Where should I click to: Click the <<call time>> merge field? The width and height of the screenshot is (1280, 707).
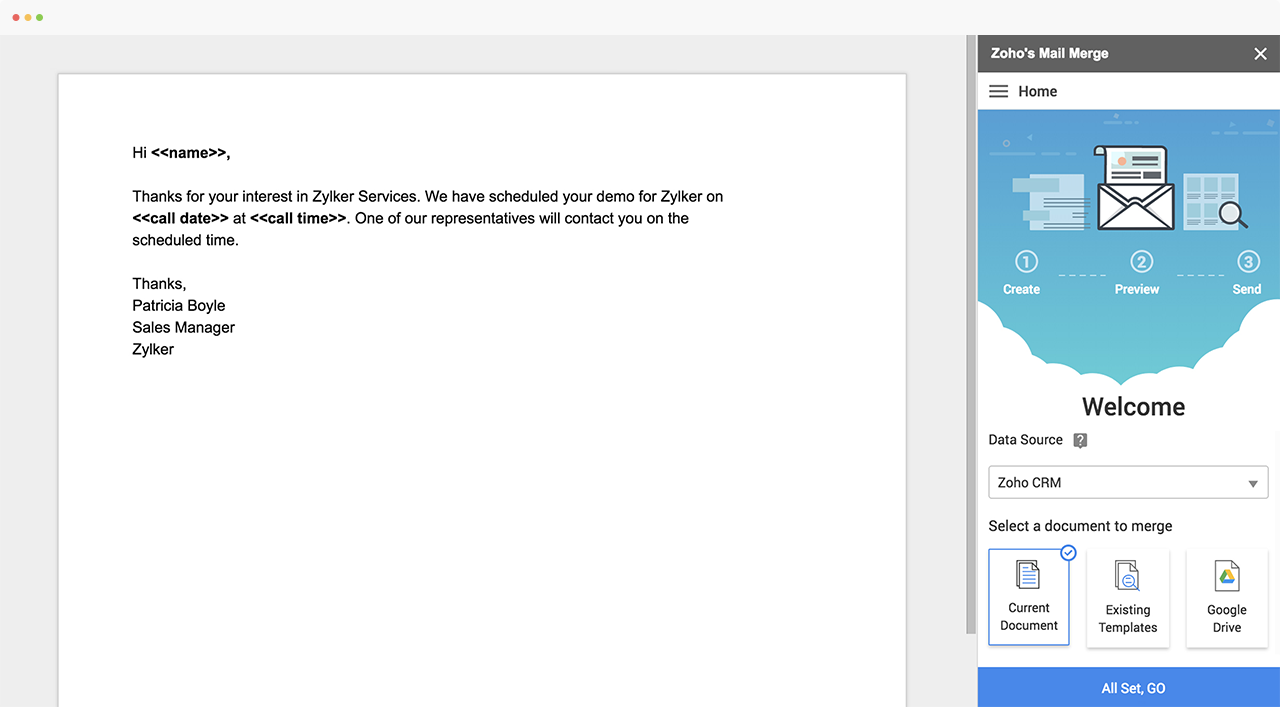[298, 218]
